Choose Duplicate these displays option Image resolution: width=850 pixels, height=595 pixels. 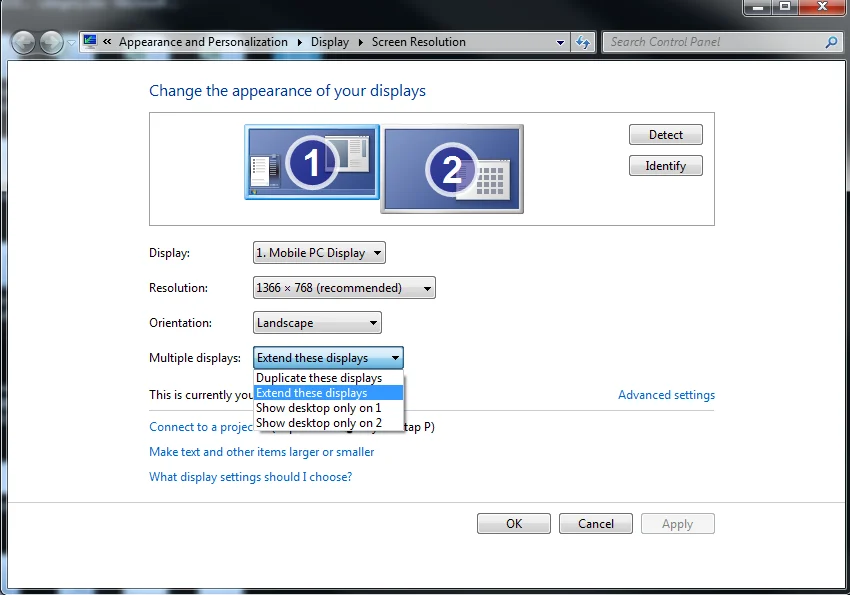pos(329,378)
